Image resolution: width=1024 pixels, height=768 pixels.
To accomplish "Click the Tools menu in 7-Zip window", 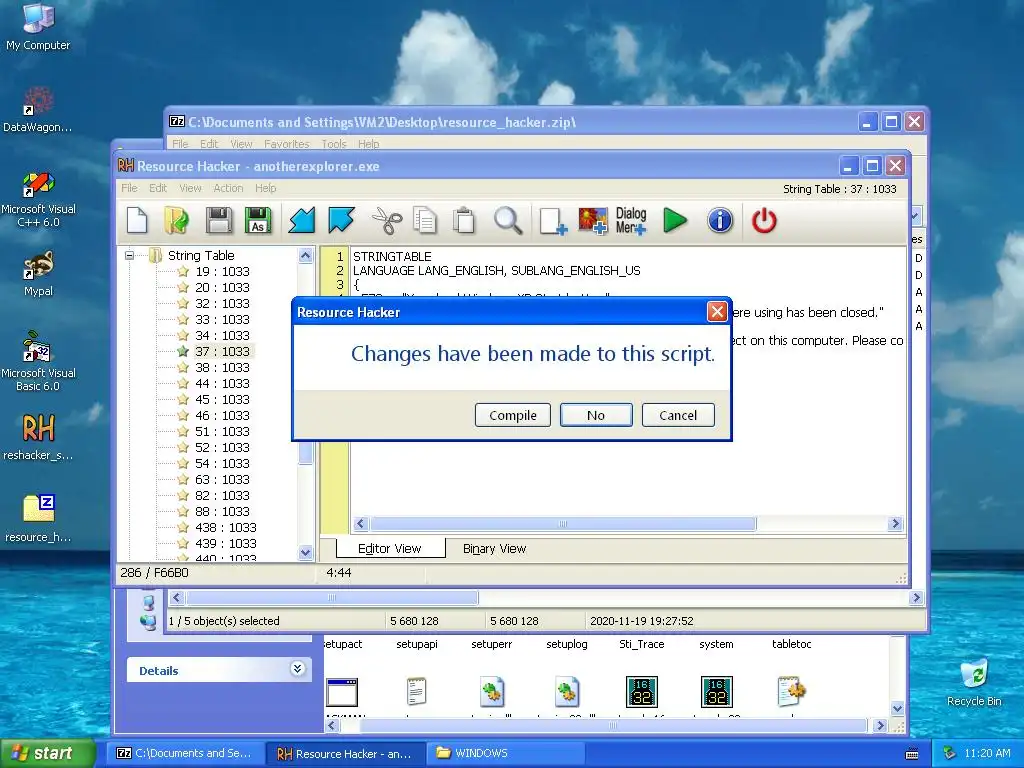I will (x=334, y=144).
